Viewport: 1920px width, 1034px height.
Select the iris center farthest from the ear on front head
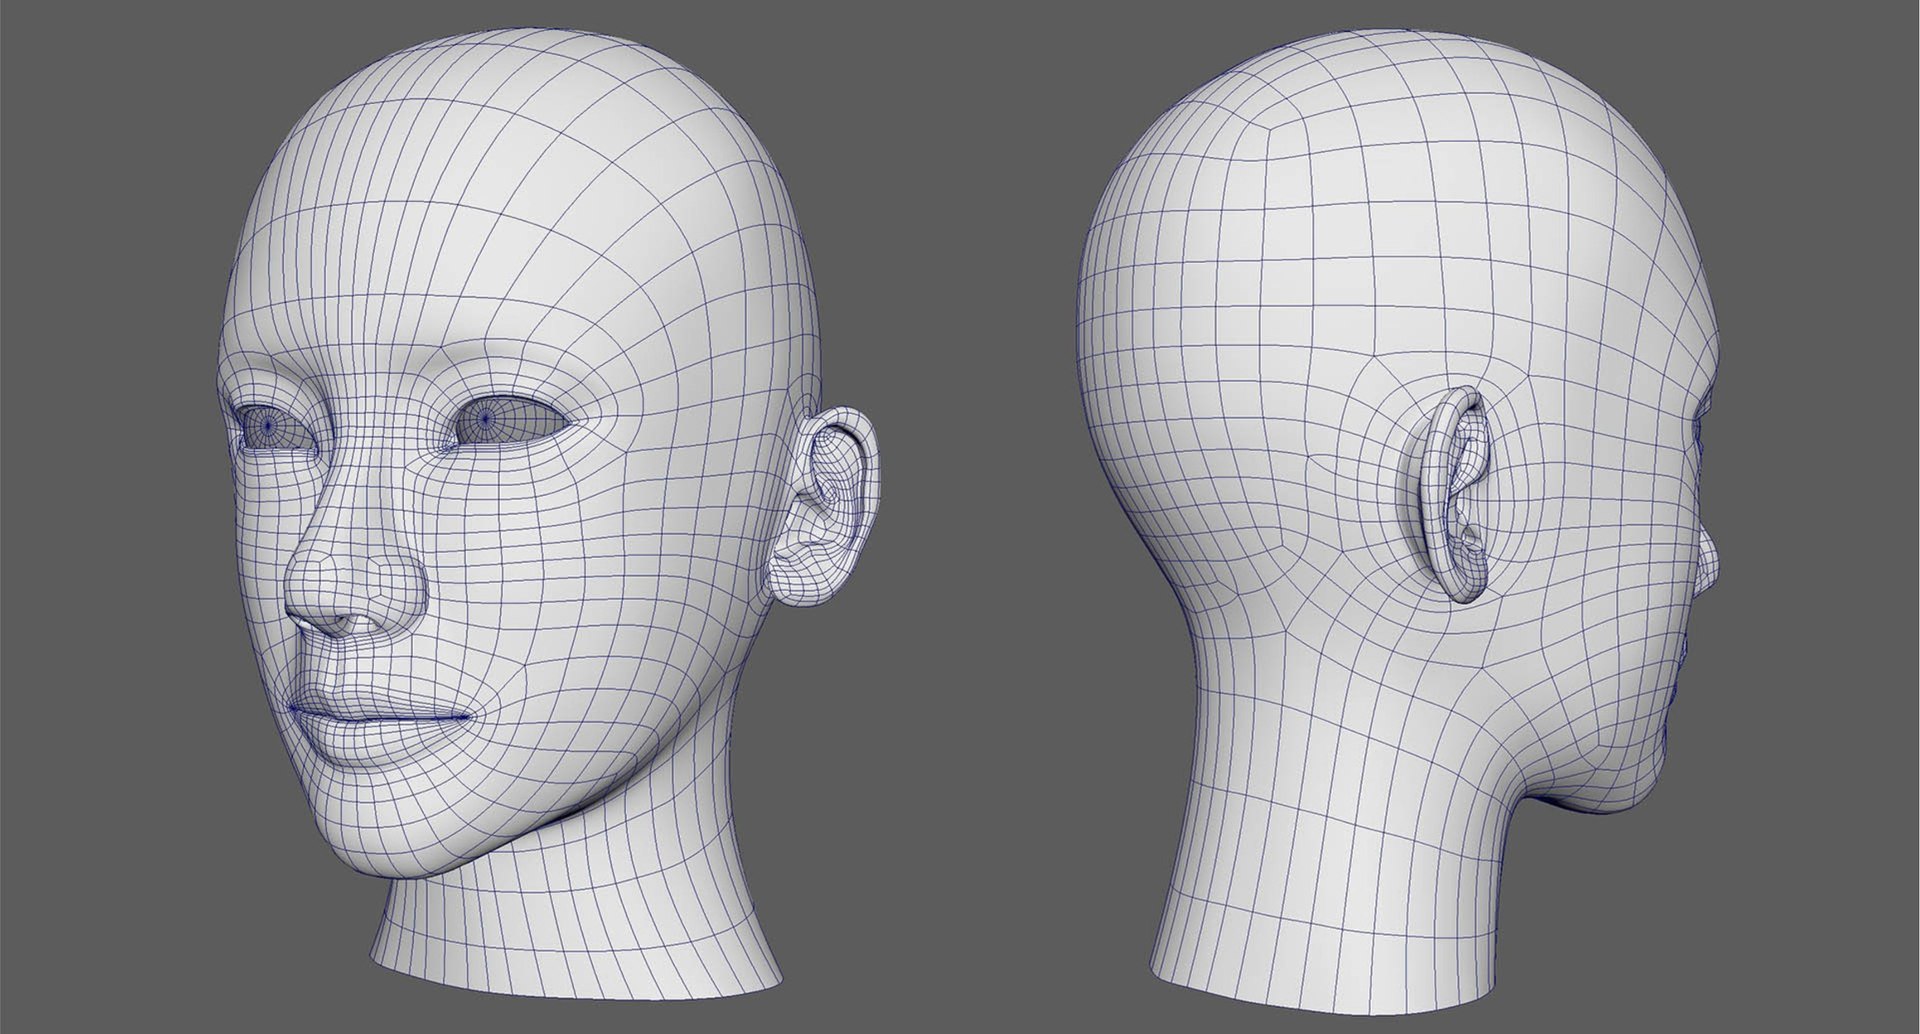tap(267, 425)
